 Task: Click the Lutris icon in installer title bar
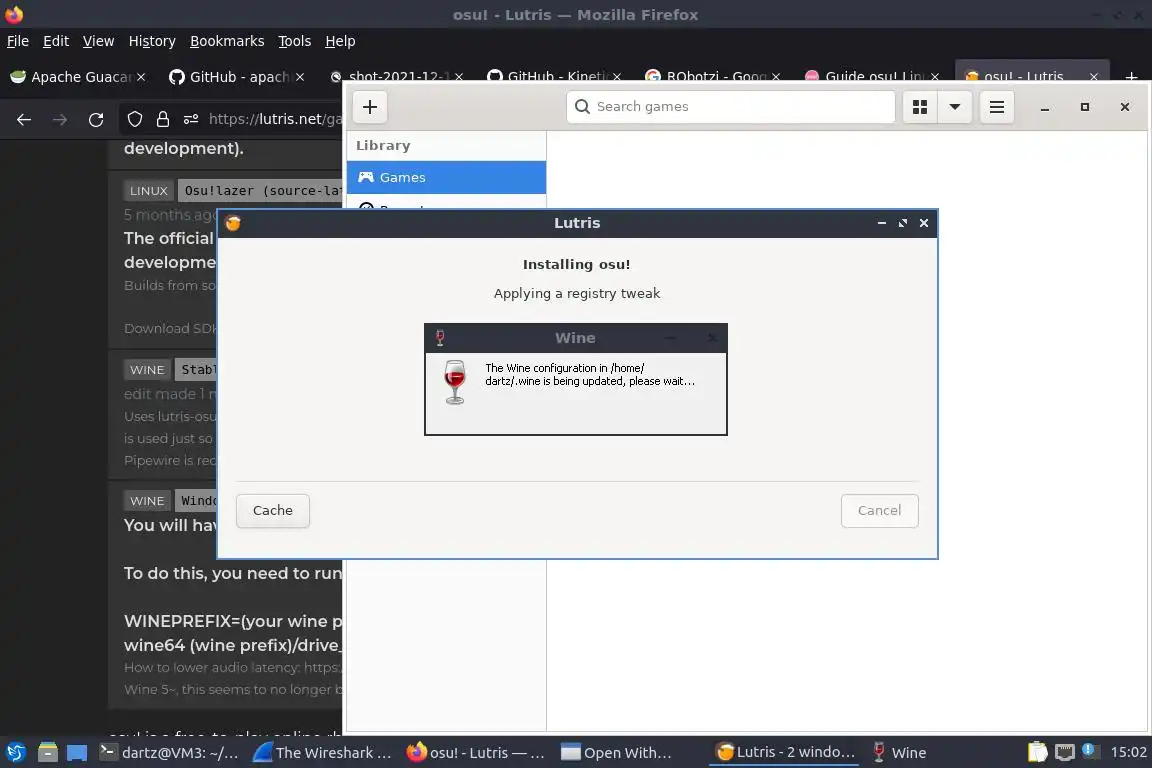233,223
